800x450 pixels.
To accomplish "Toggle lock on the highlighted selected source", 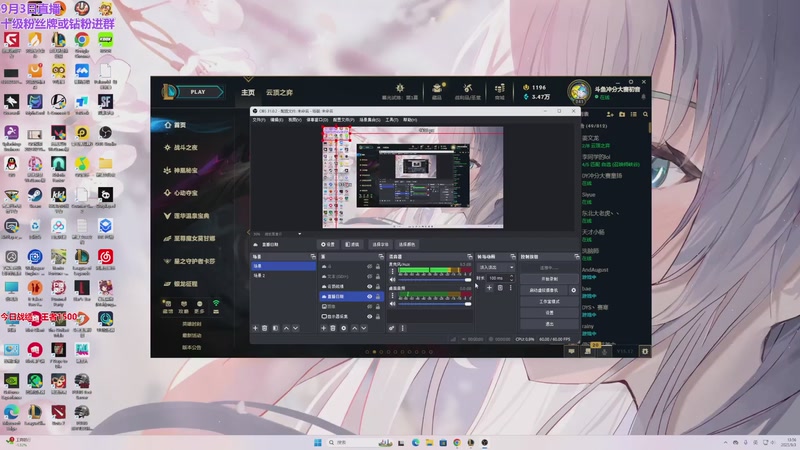I will 378,296.
